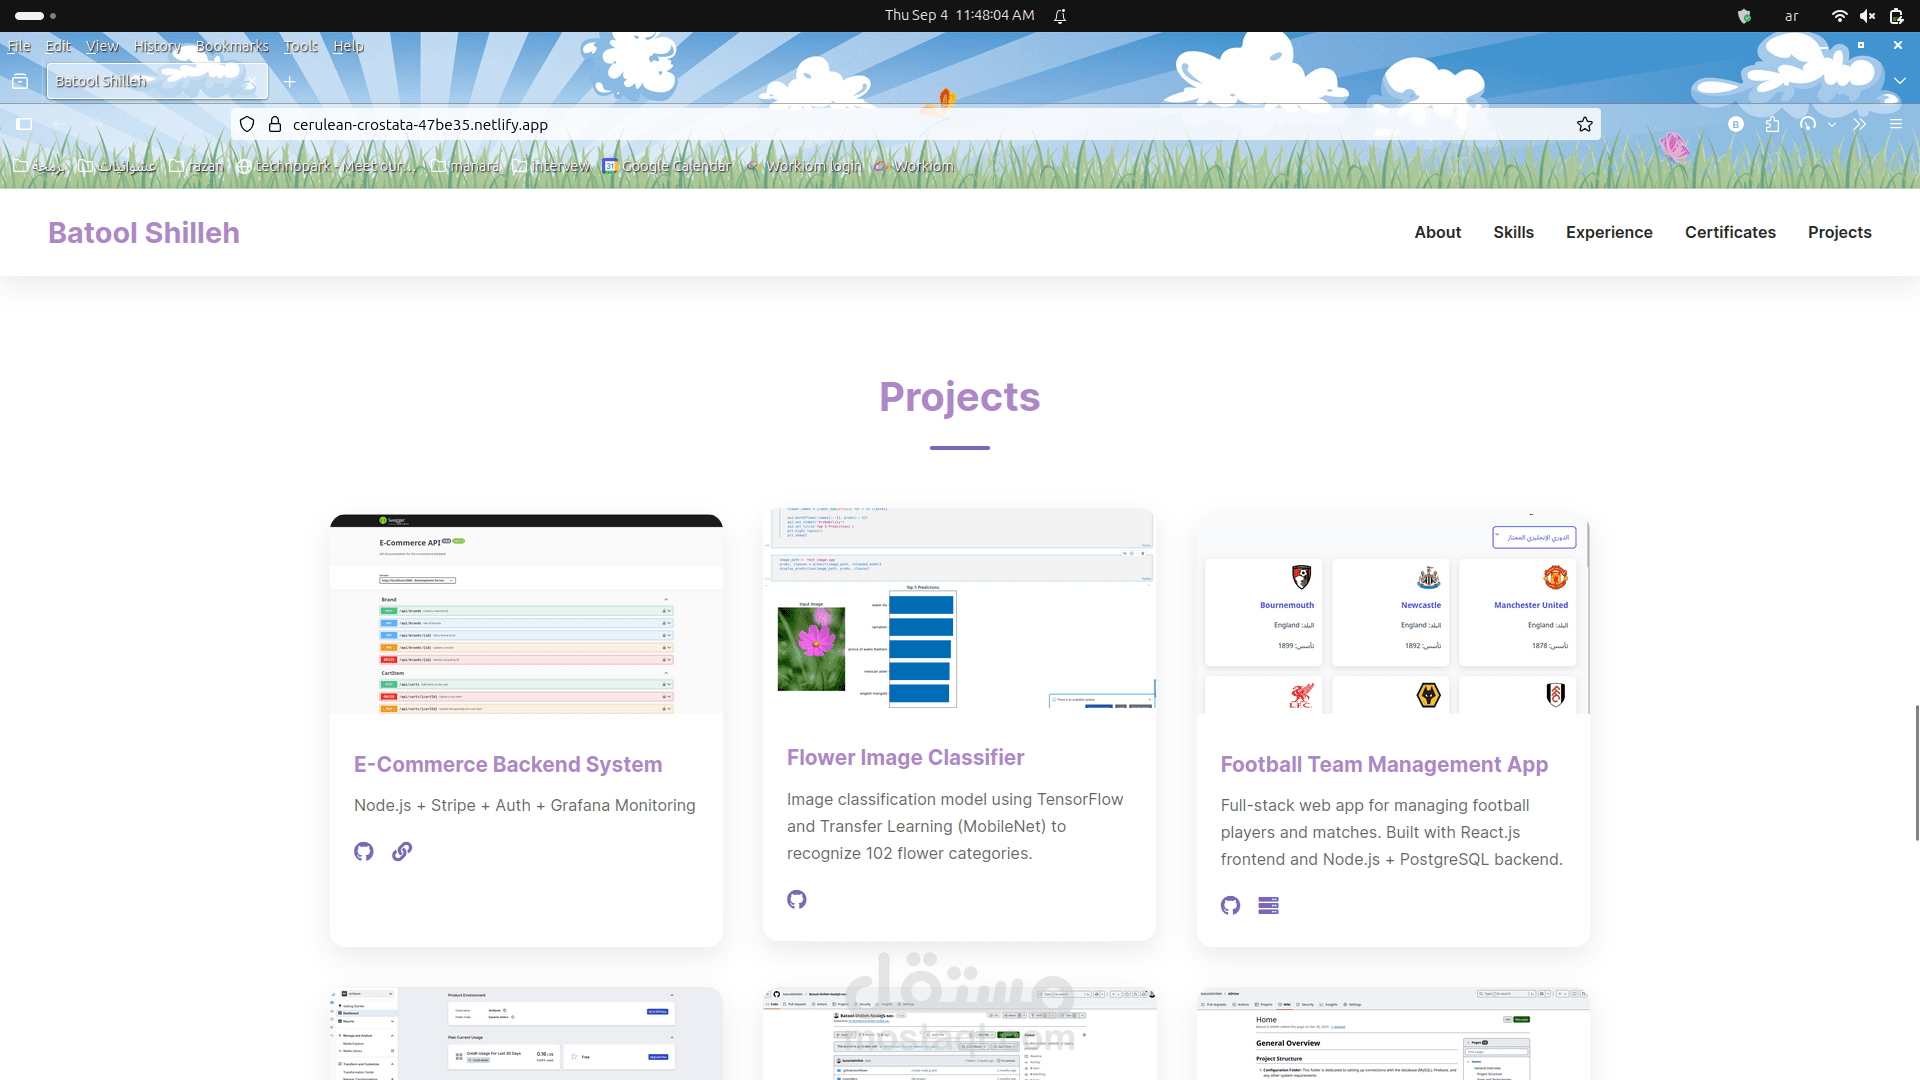Open the notification bell in top bar
Screen dimensions: 1920x1080
(x=1060, y=15)
